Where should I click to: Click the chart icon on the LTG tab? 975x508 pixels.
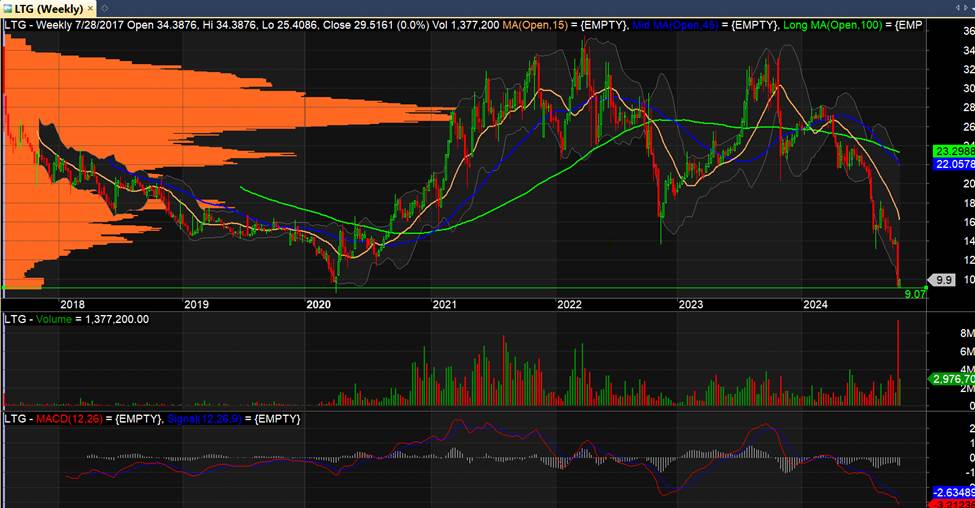click(8, 9)
